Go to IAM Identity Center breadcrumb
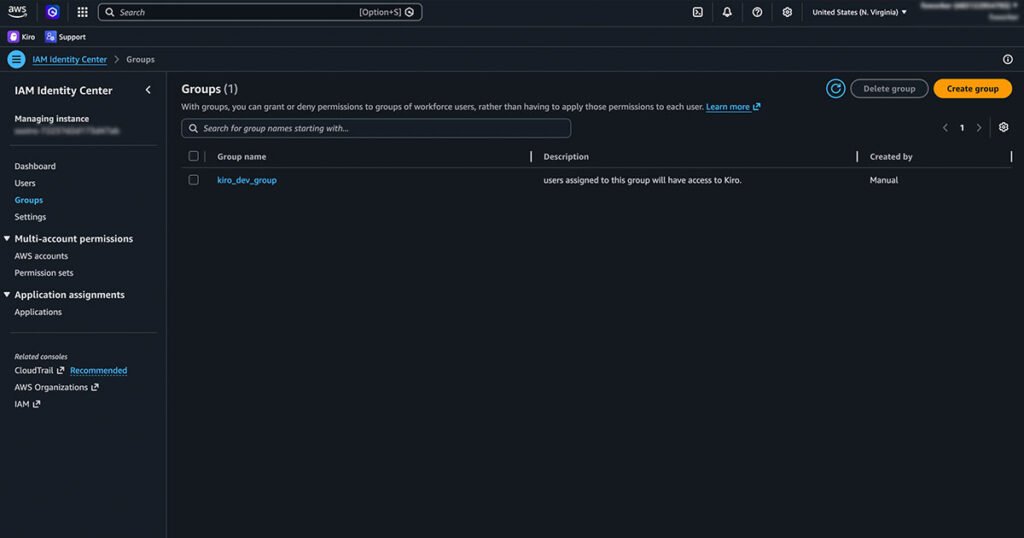Screen dimensions: 1024x538 tap(69, 59)
